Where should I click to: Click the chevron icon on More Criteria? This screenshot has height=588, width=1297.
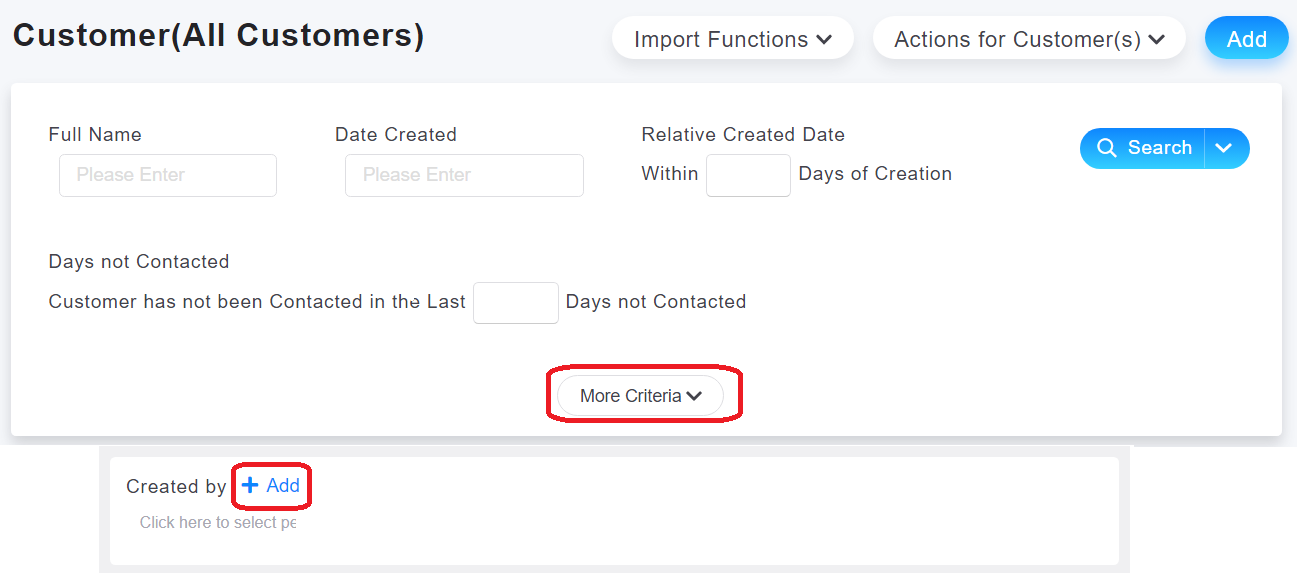tap(694, 396)
